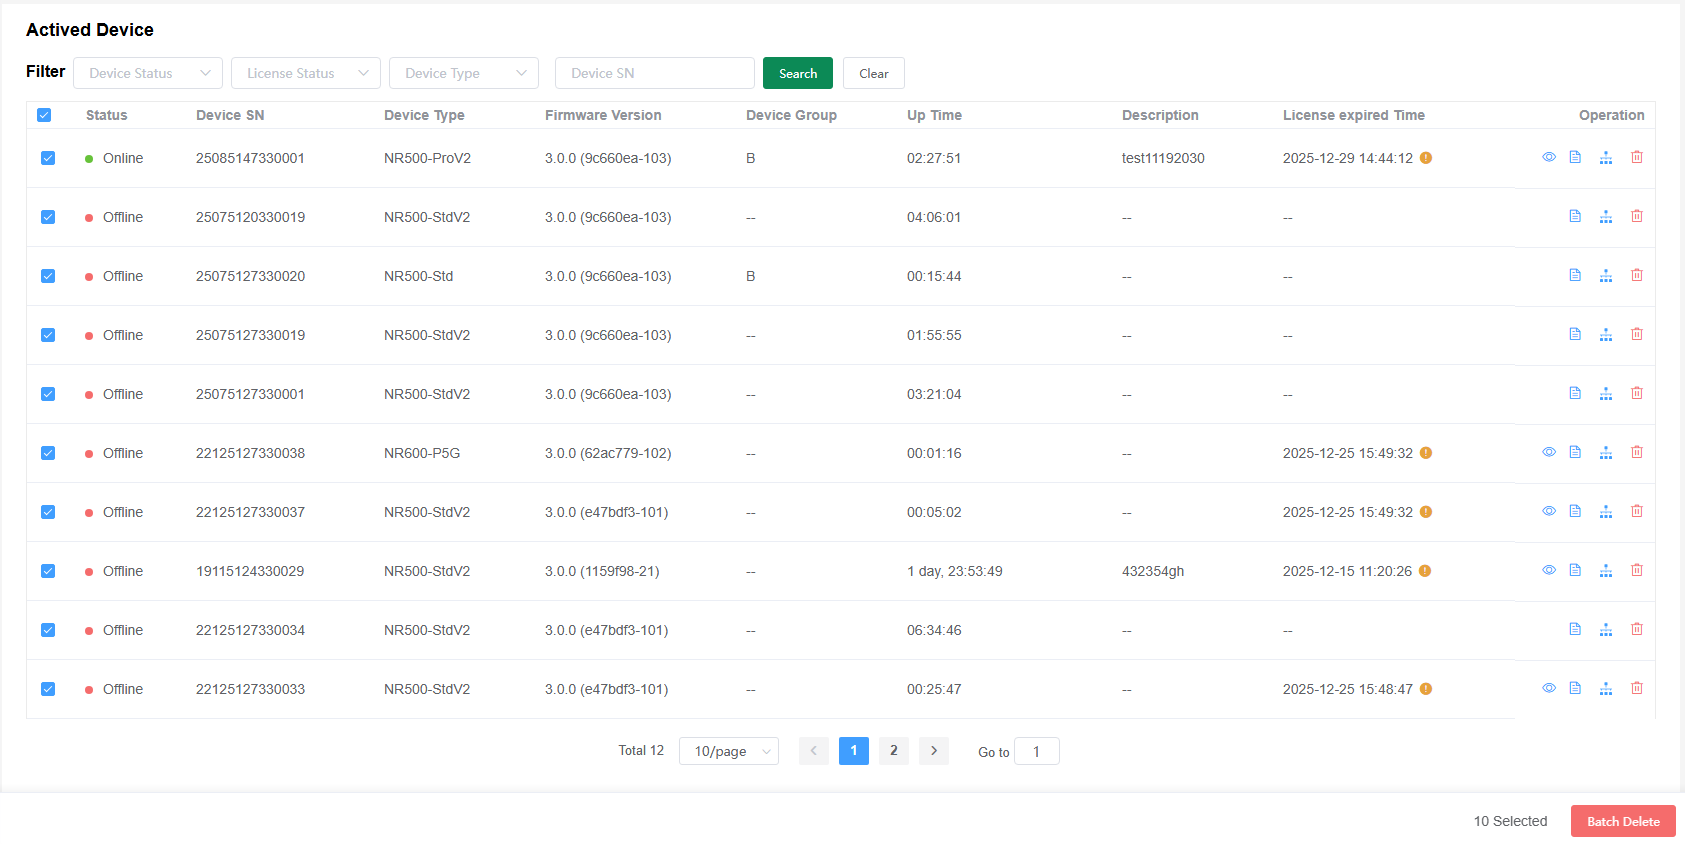This screenshot has width=1685, height=844.
Task: Click the license warning icon for device 22125127330038
Action: click(1426, 453)
